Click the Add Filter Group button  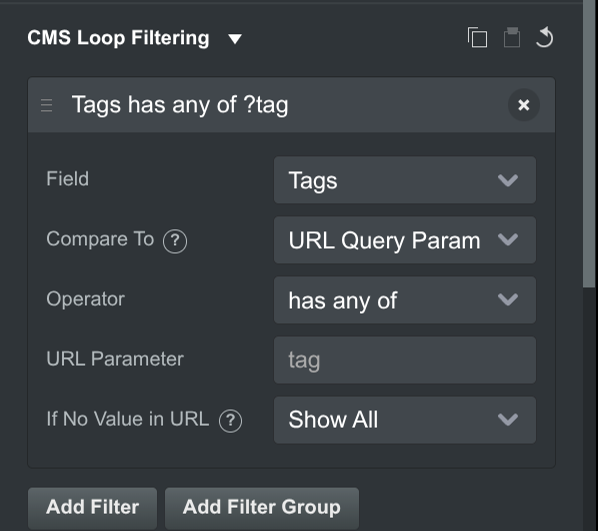pyautogui.click(x=262, y=507)
